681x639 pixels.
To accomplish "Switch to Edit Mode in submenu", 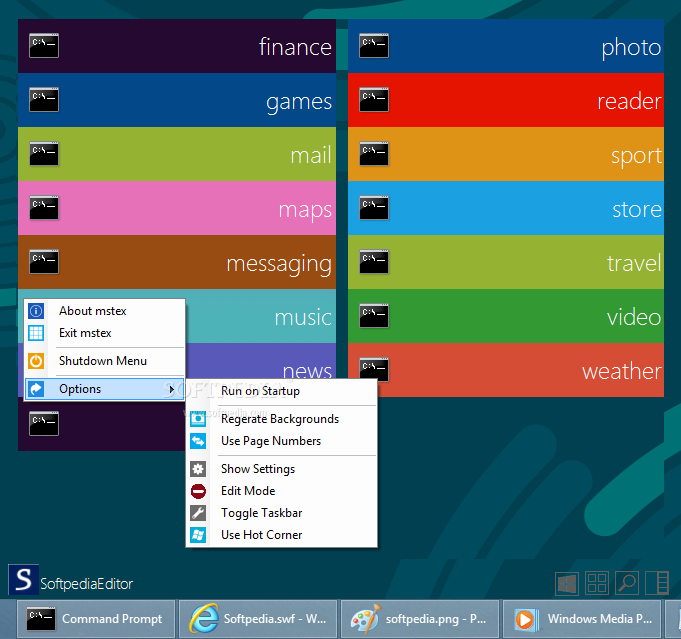I will click(x=281, y=491).
